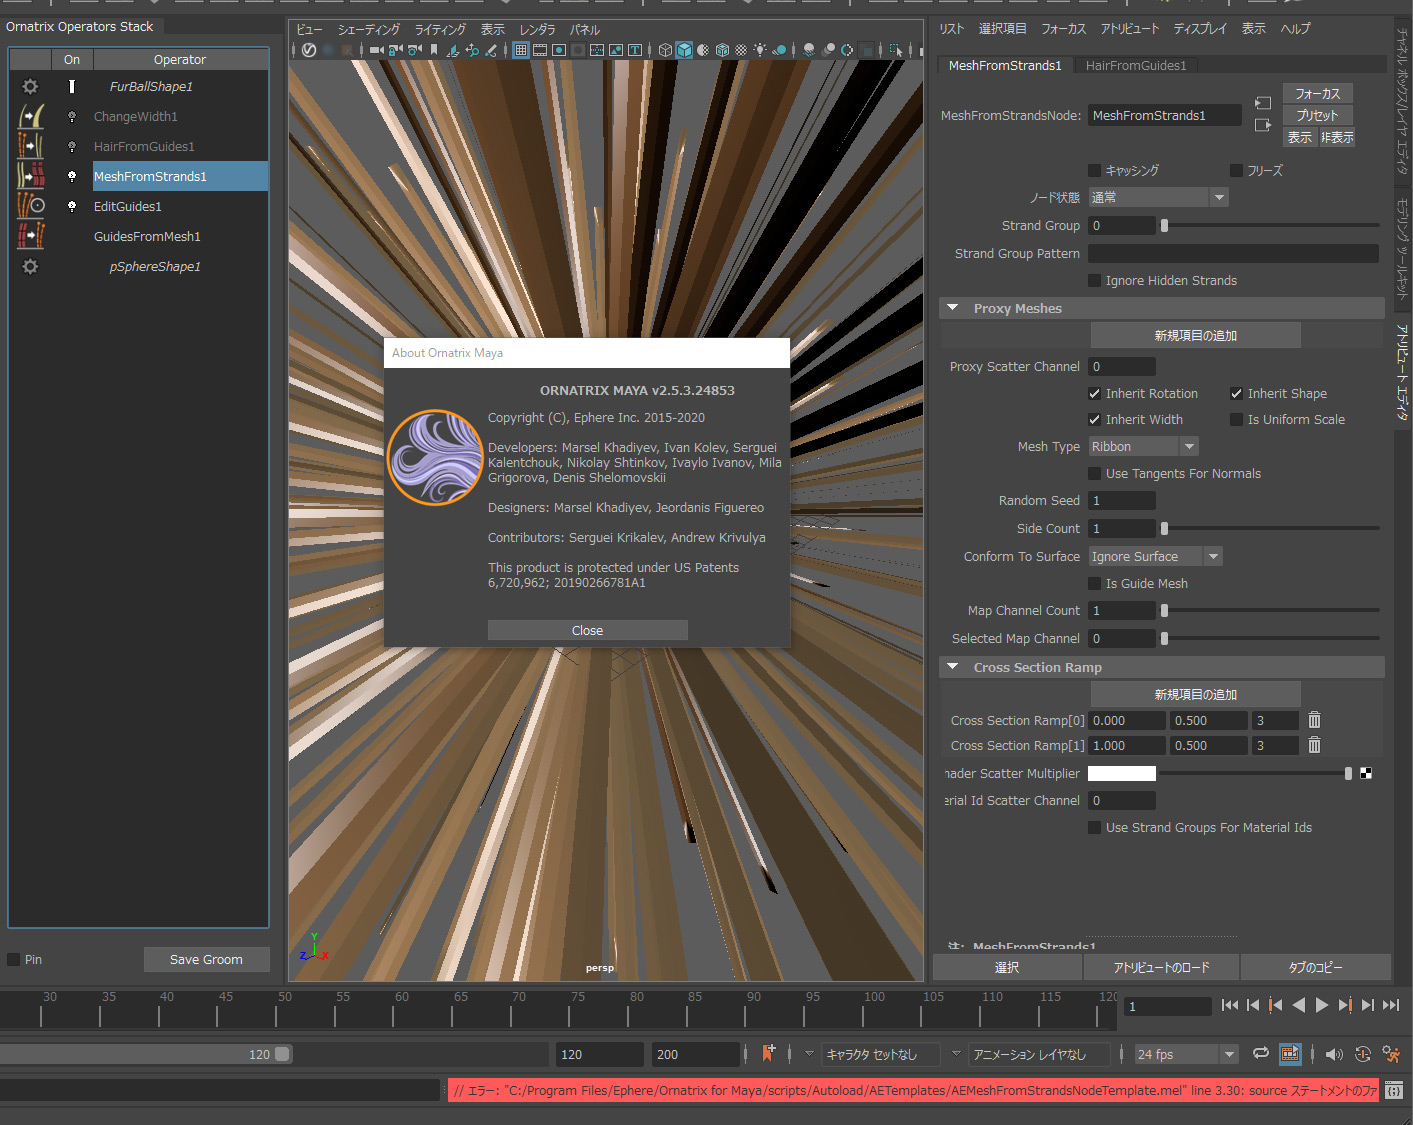Click the smooth shade all cube icon

[x=684, y=50]
